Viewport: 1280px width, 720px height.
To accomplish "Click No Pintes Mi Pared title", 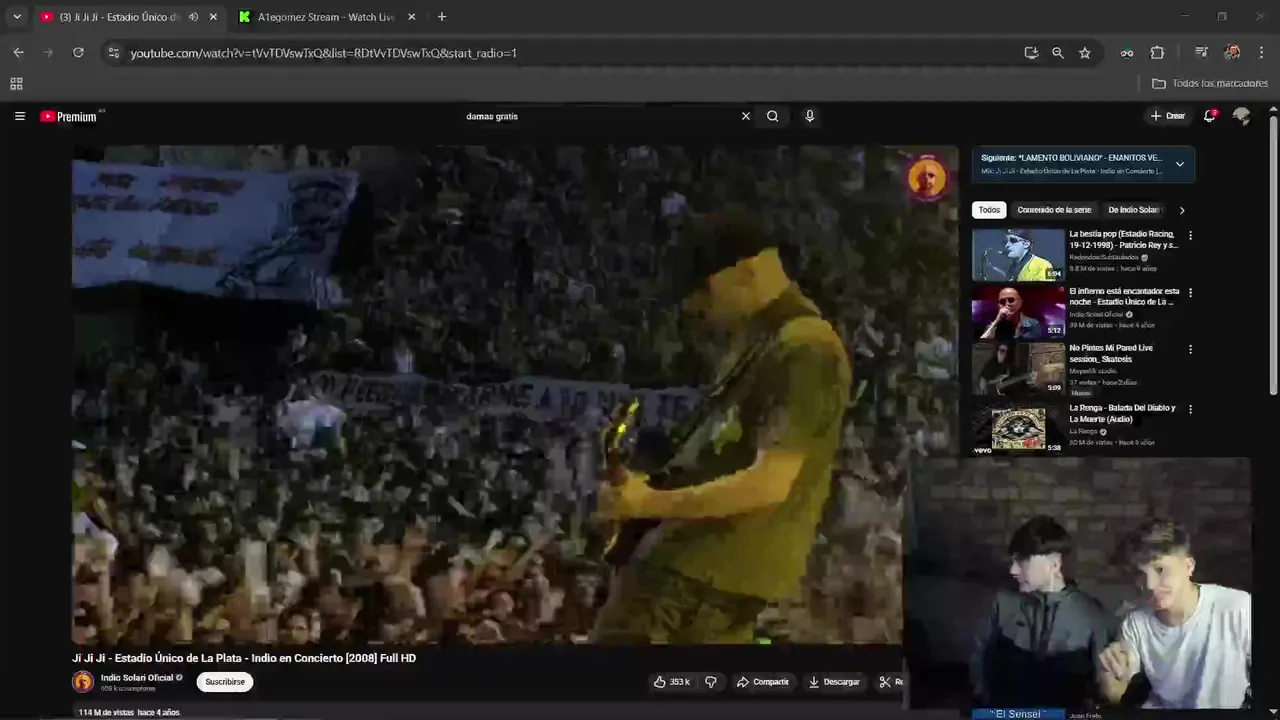I will pyautogui.click(x=1111, y=353).
